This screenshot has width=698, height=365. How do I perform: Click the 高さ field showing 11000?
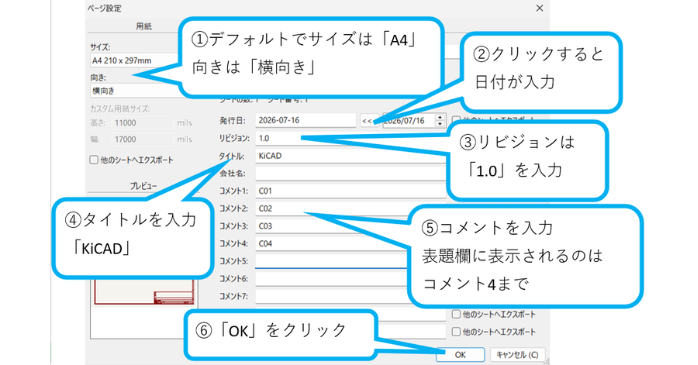[x=142, y=123]
